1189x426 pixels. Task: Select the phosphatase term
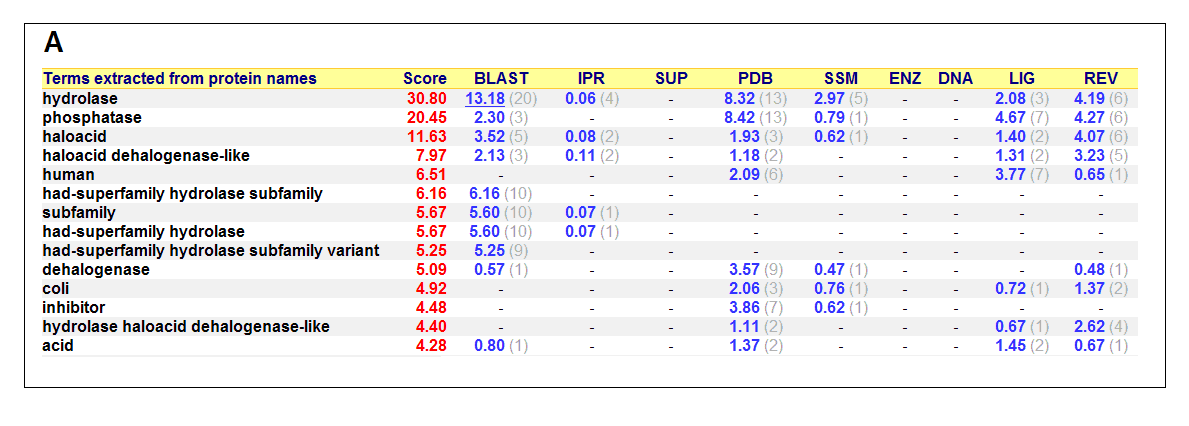(93, 117)
